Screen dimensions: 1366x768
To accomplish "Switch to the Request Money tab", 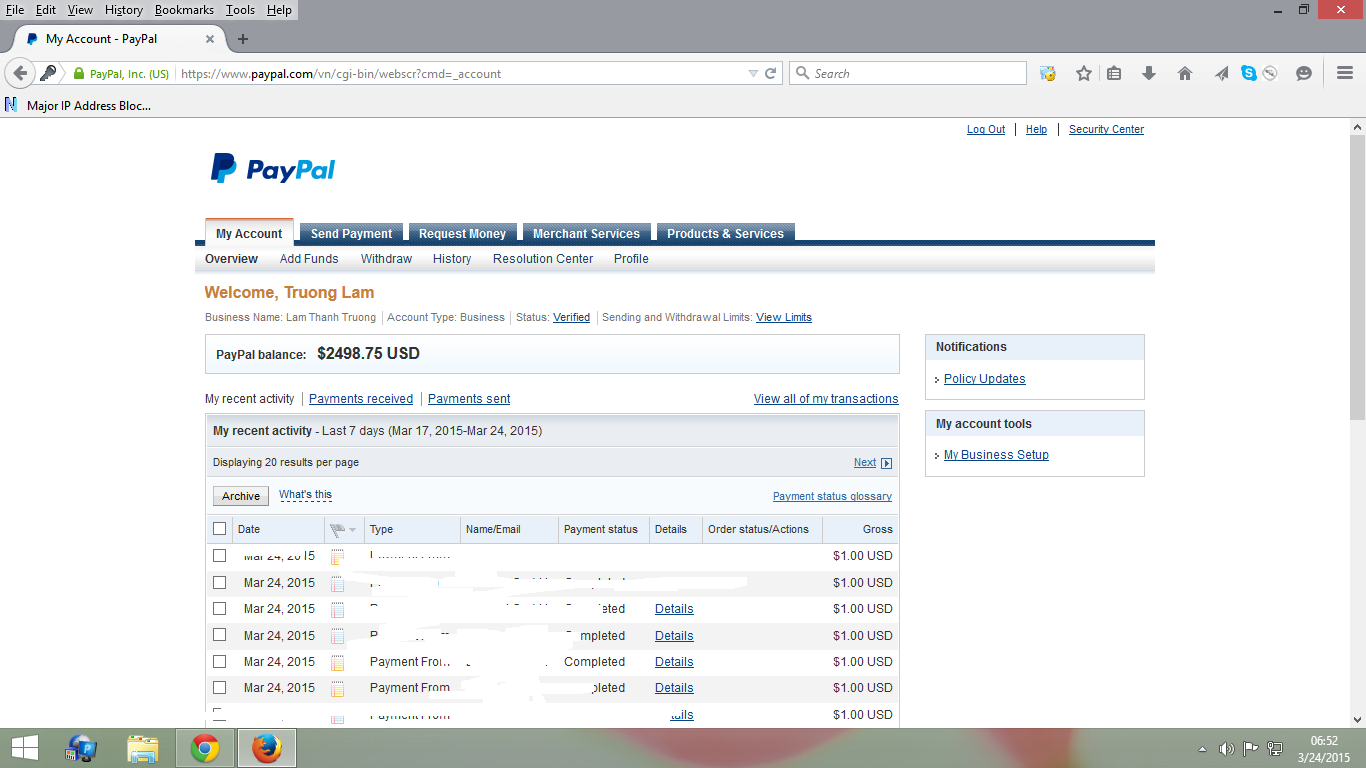I will 462,233.
